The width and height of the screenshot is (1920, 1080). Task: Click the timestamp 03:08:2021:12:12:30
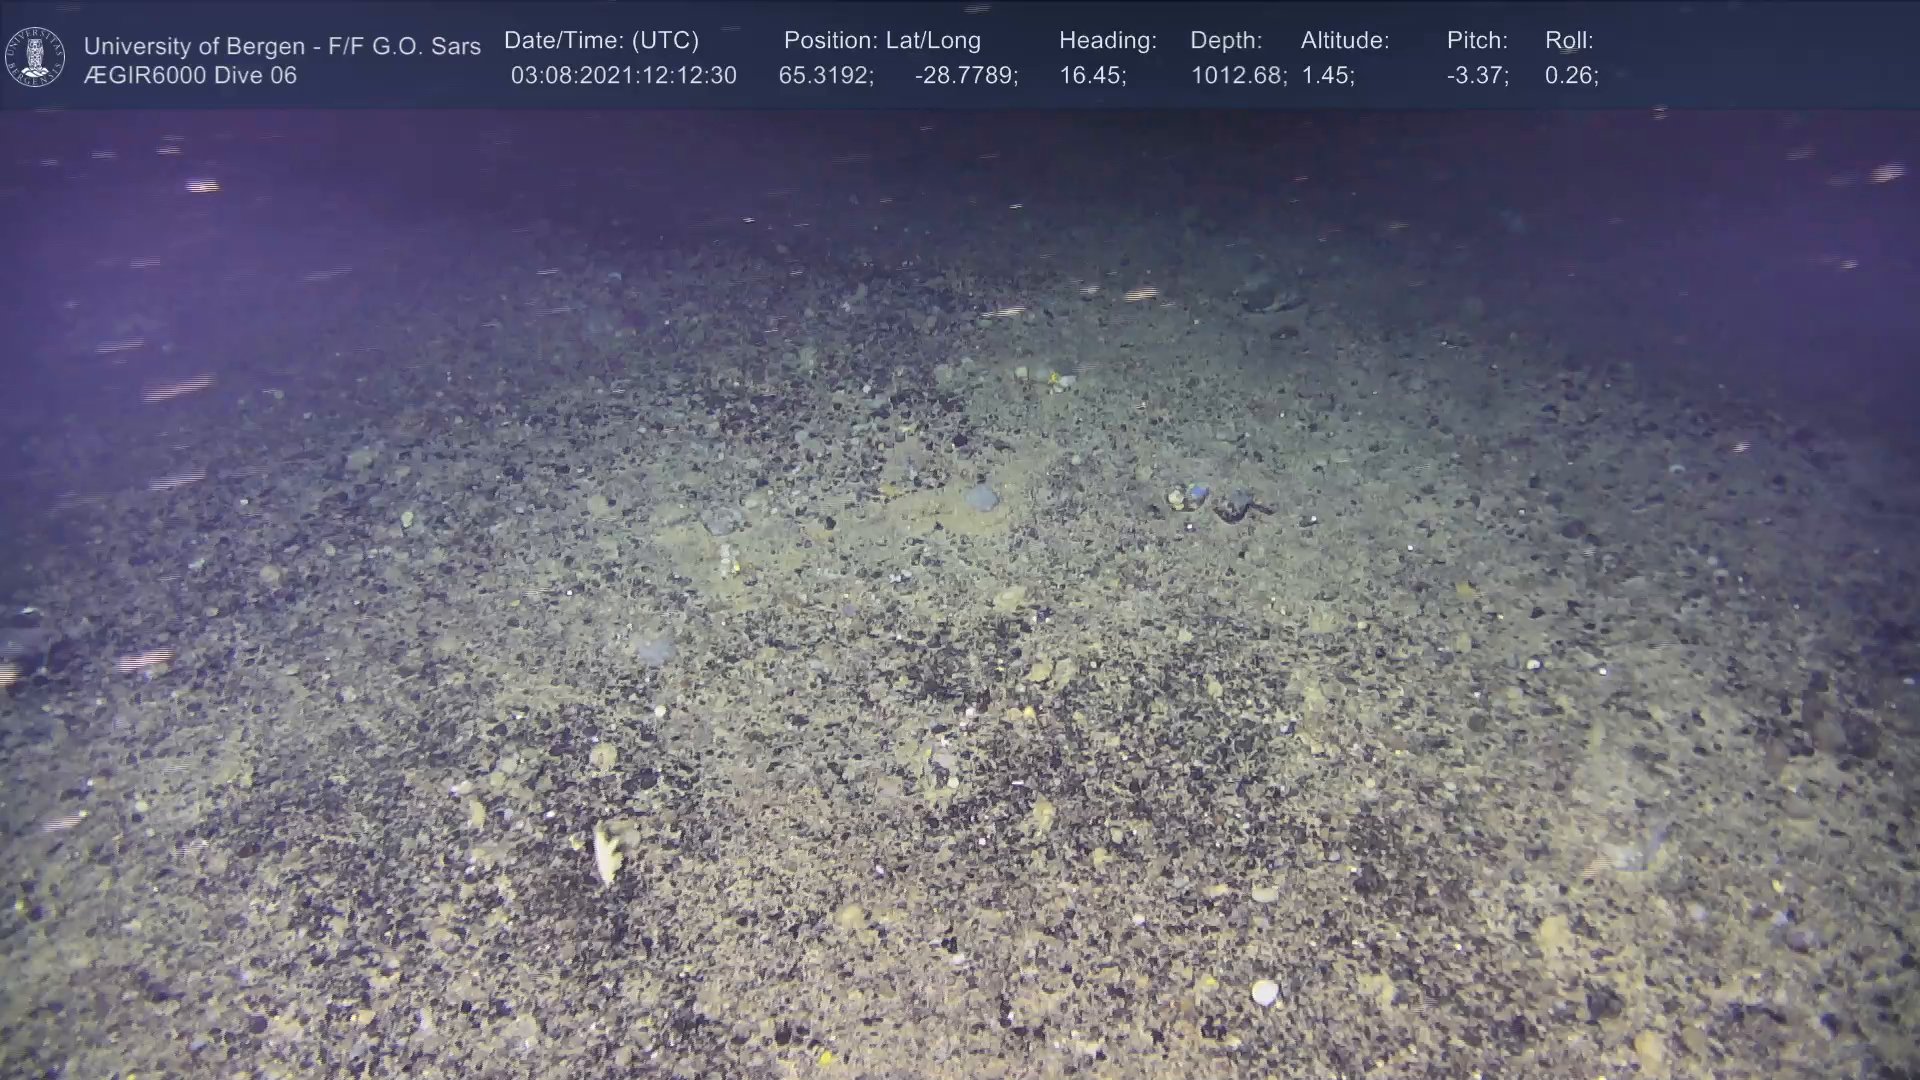[x=623, y=76]
